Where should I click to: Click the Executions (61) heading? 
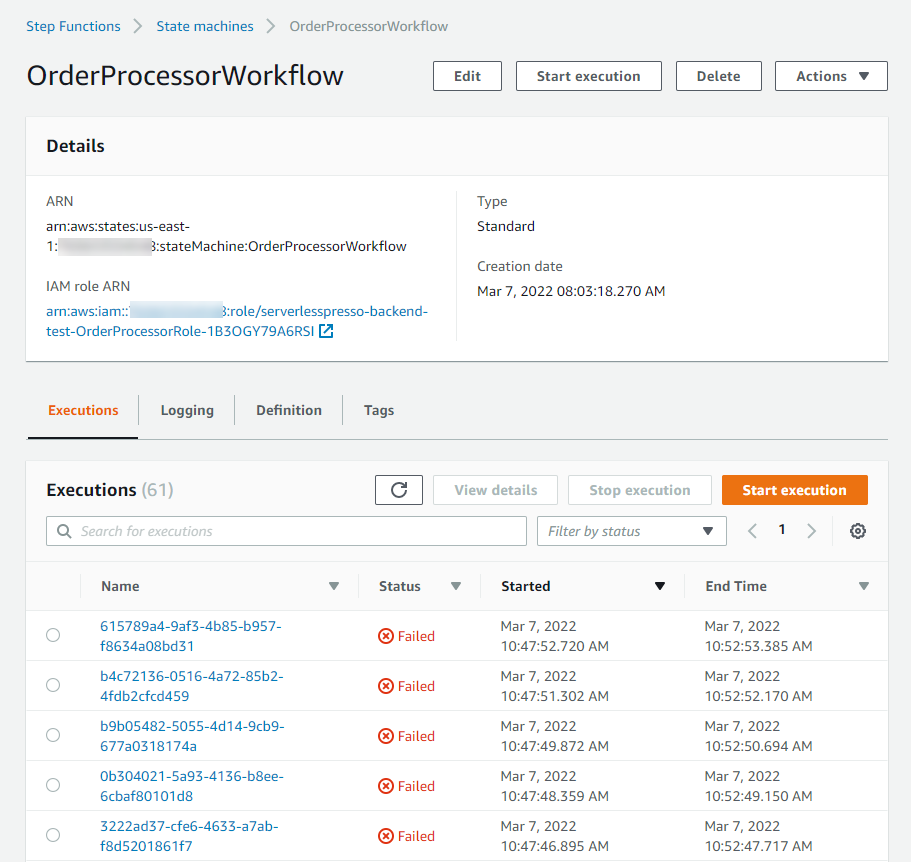[x=110, y=490]
